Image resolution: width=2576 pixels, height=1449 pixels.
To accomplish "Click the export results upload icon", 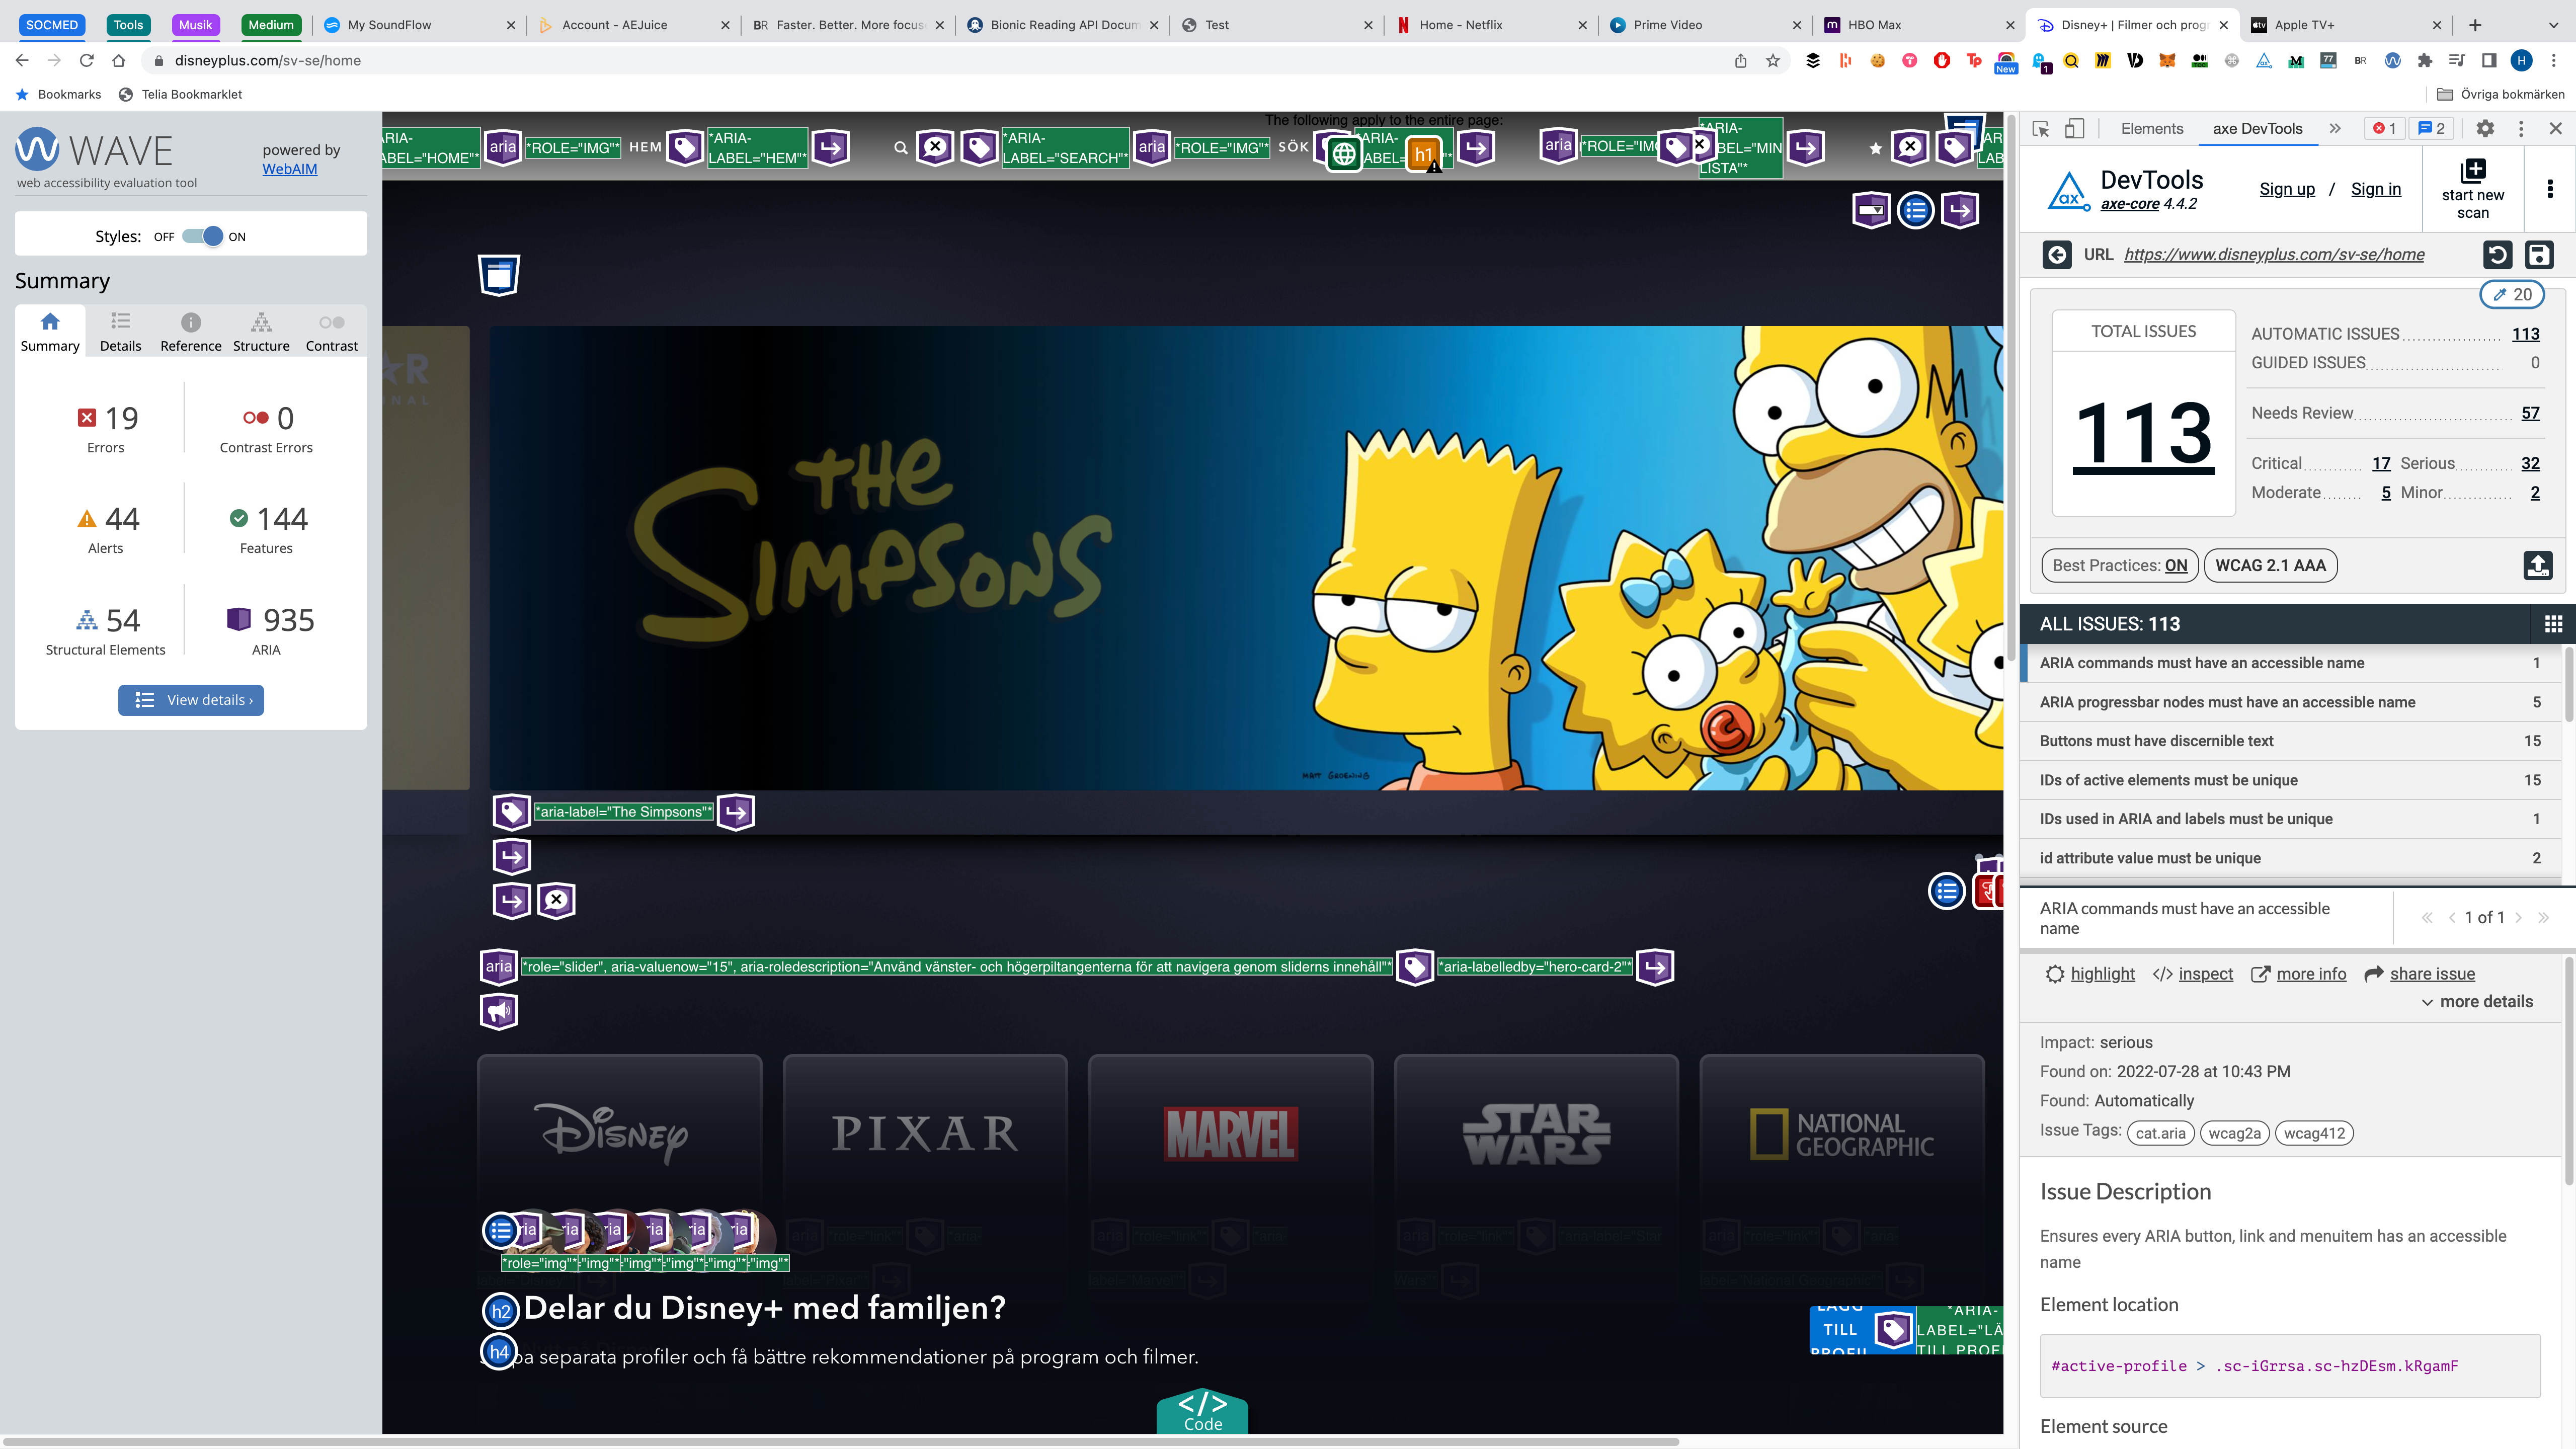I will (2538, 565).
